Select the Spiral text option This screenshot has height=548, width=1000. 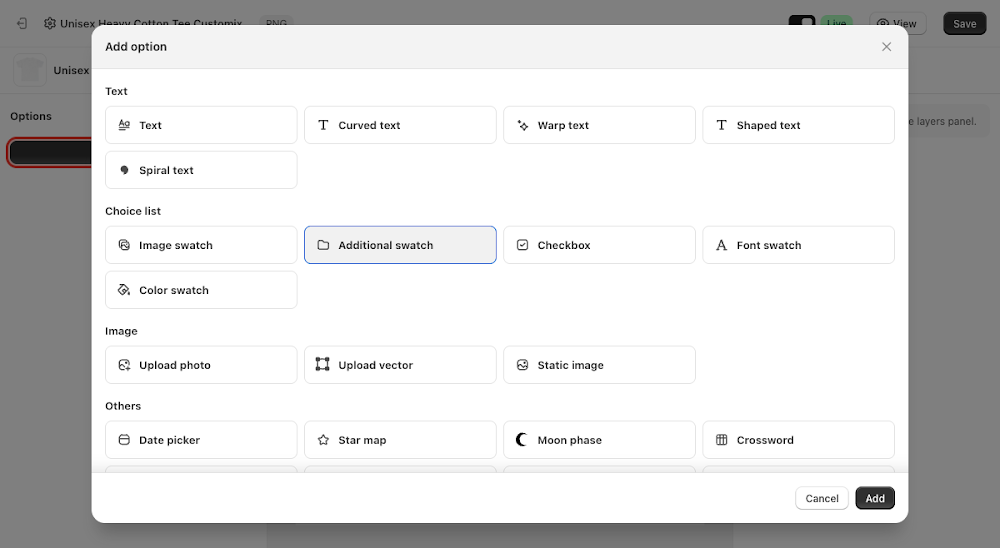pyautogui.click(x=201, y=170)
